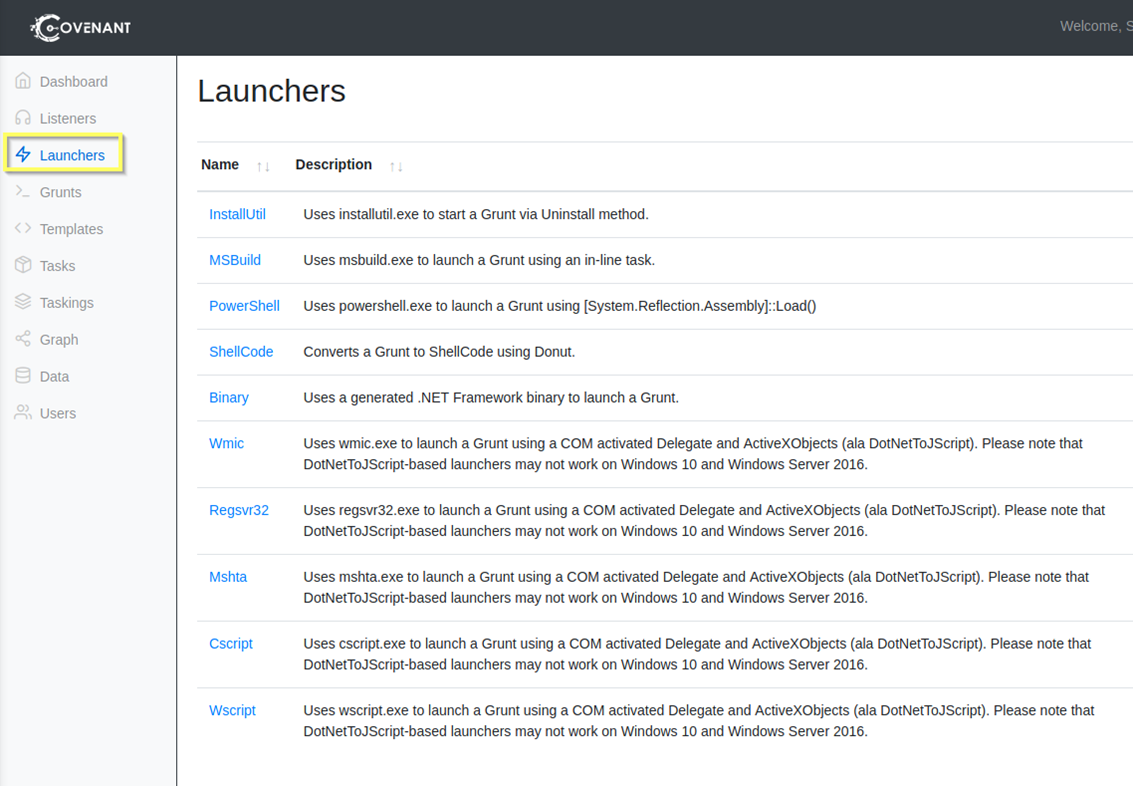Screen dimensions: 1133x786
Task: Select the PowerShell launcher
Action: pos(244,306)
